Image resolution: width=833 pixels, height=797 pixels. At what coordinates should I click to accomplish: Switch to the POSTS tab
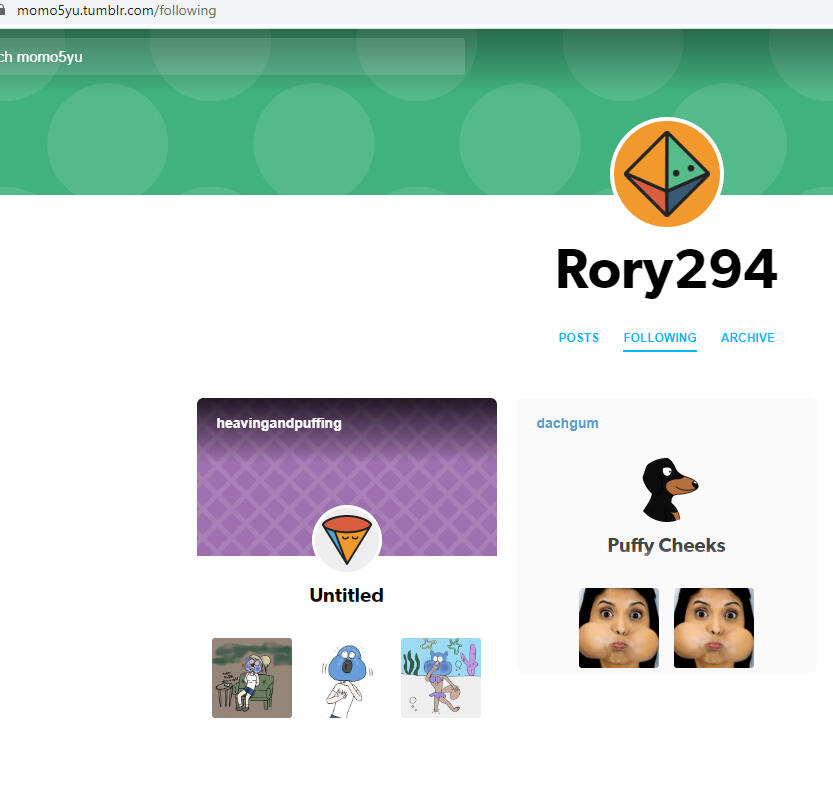(579, 337)
